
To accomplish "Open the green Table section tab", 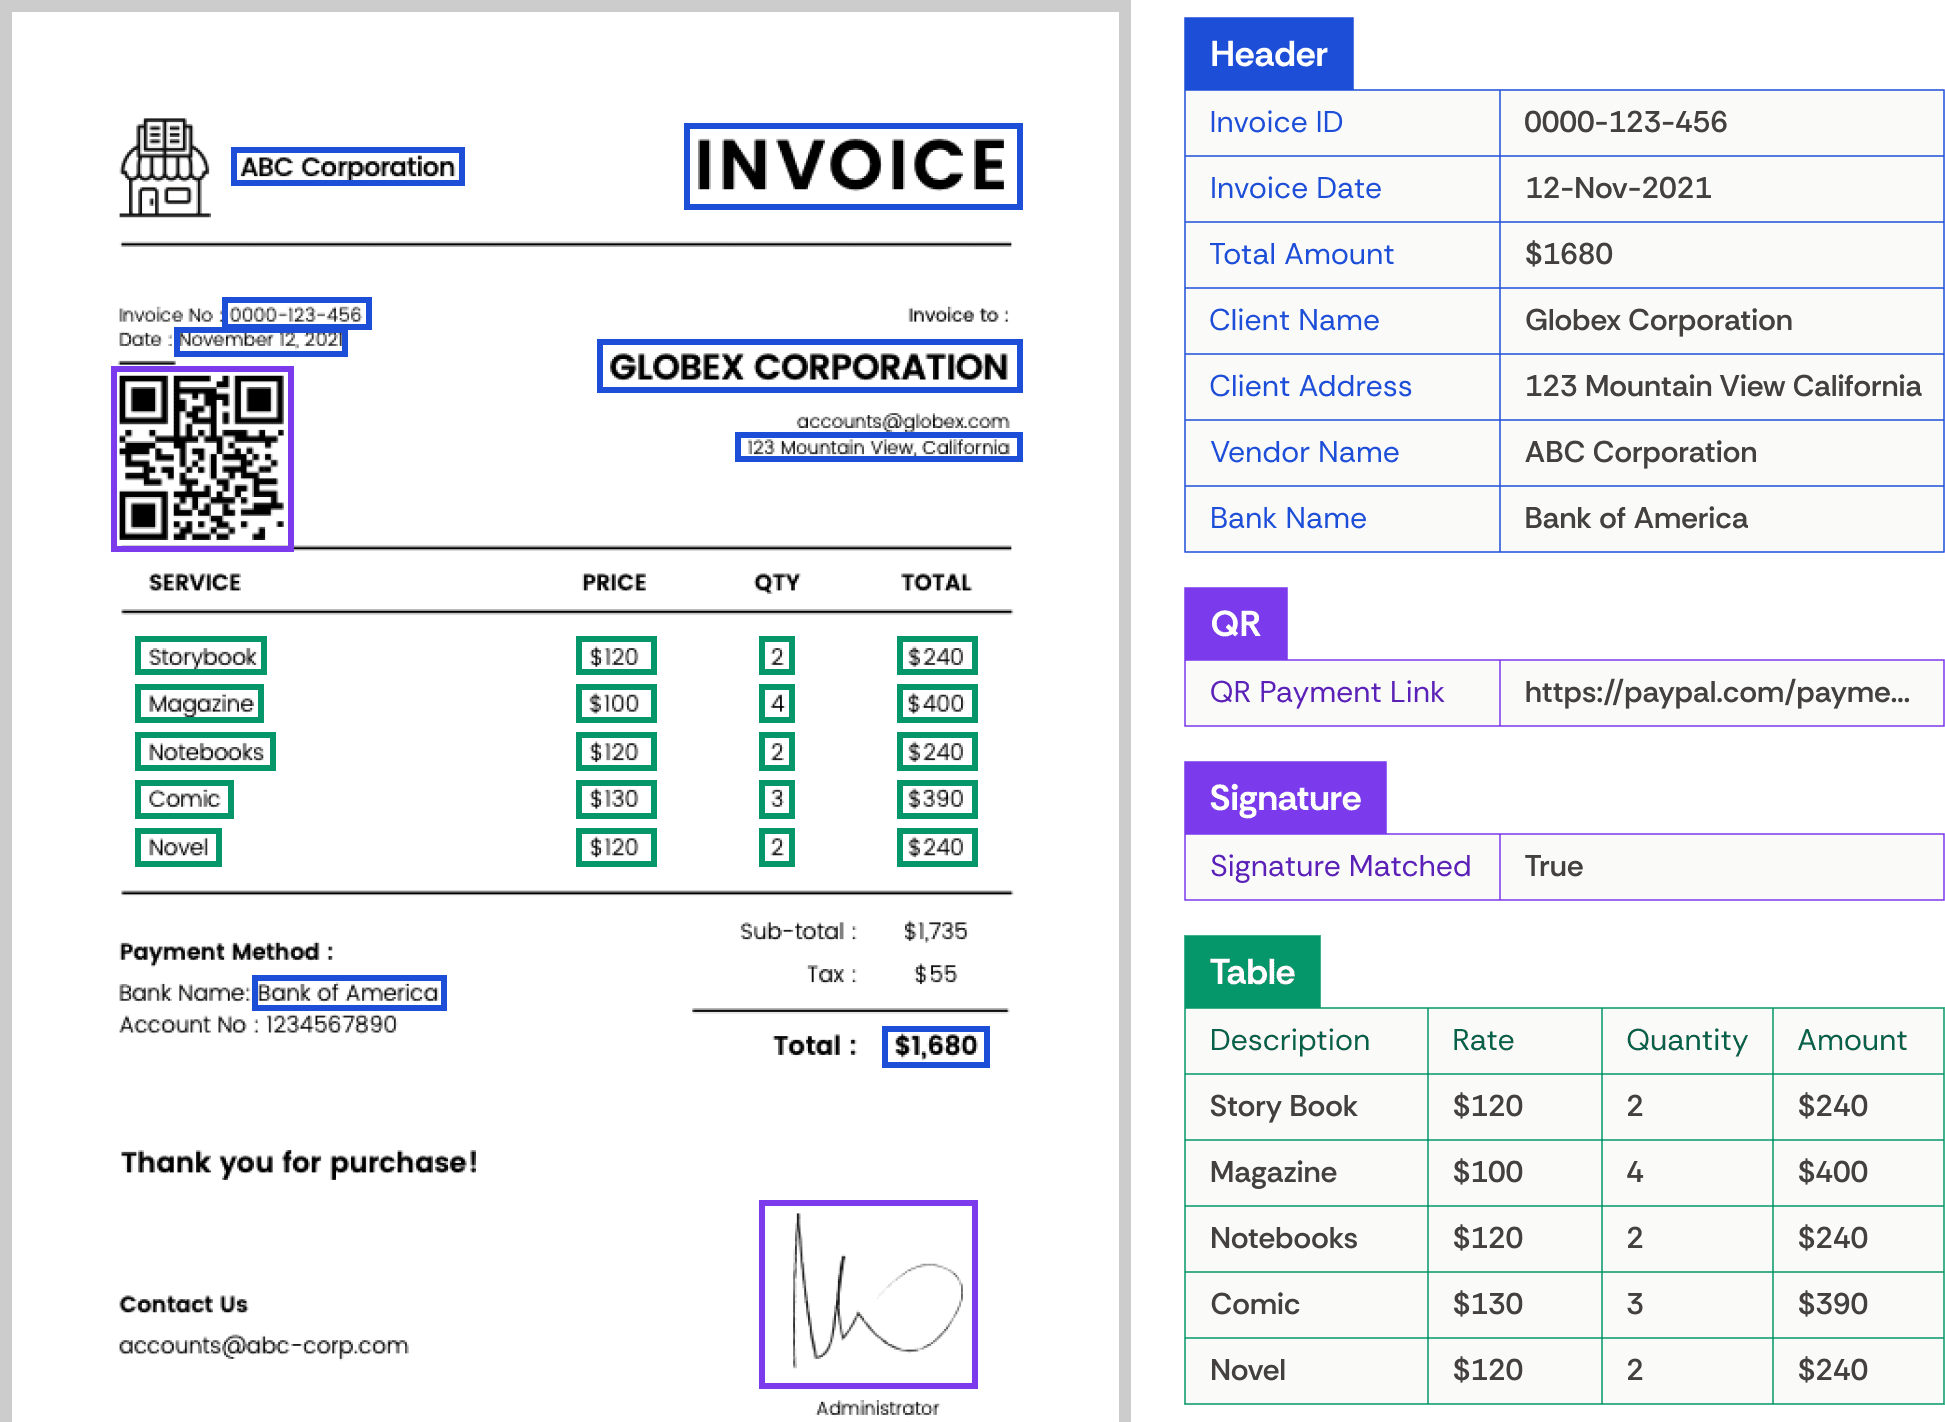I will (x=1252, y=972).
